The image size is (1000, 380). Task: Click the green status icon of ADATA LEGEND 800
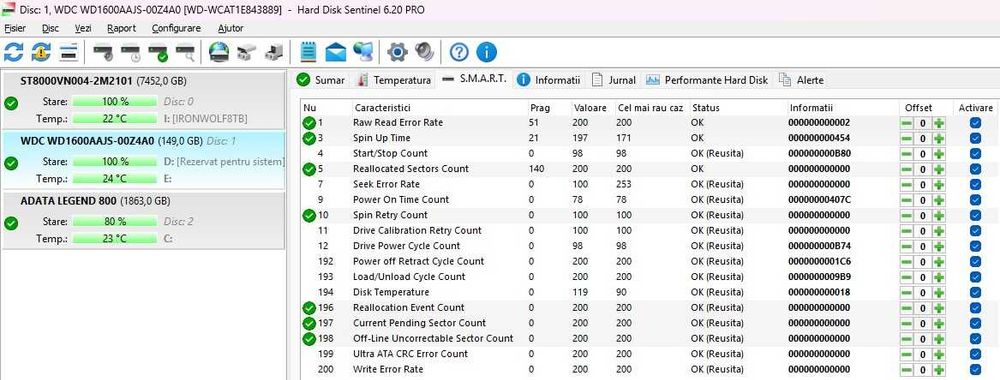(x=11, y=223)
